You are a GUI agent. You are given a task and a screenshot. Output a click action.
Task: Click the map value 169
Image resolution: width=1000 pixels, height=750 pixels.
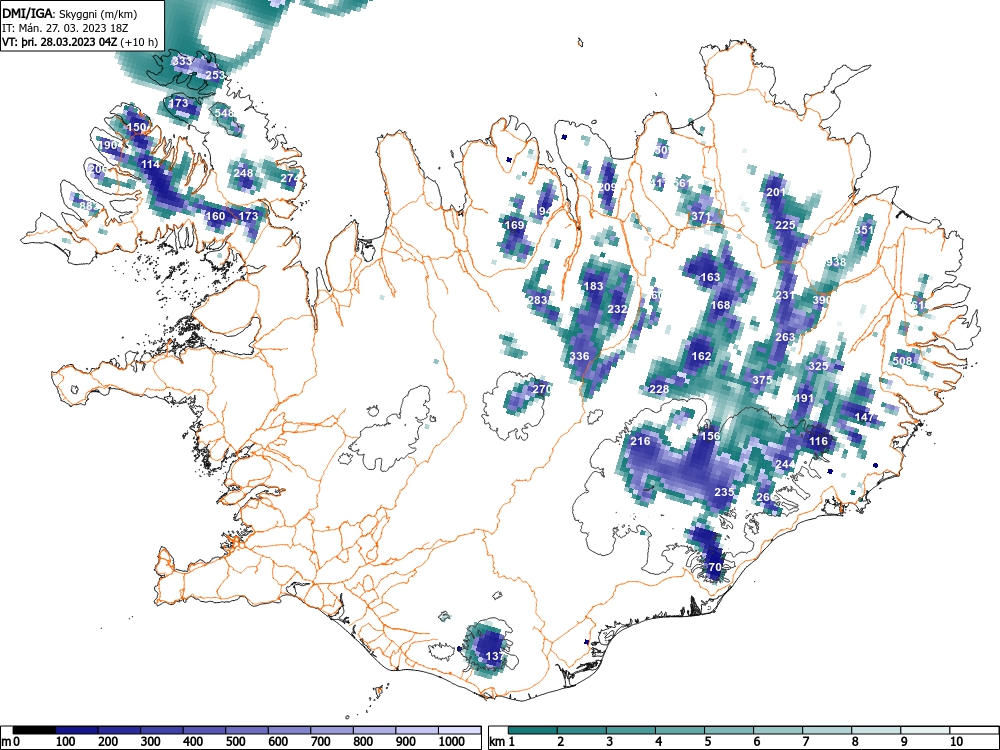[514, 224]
